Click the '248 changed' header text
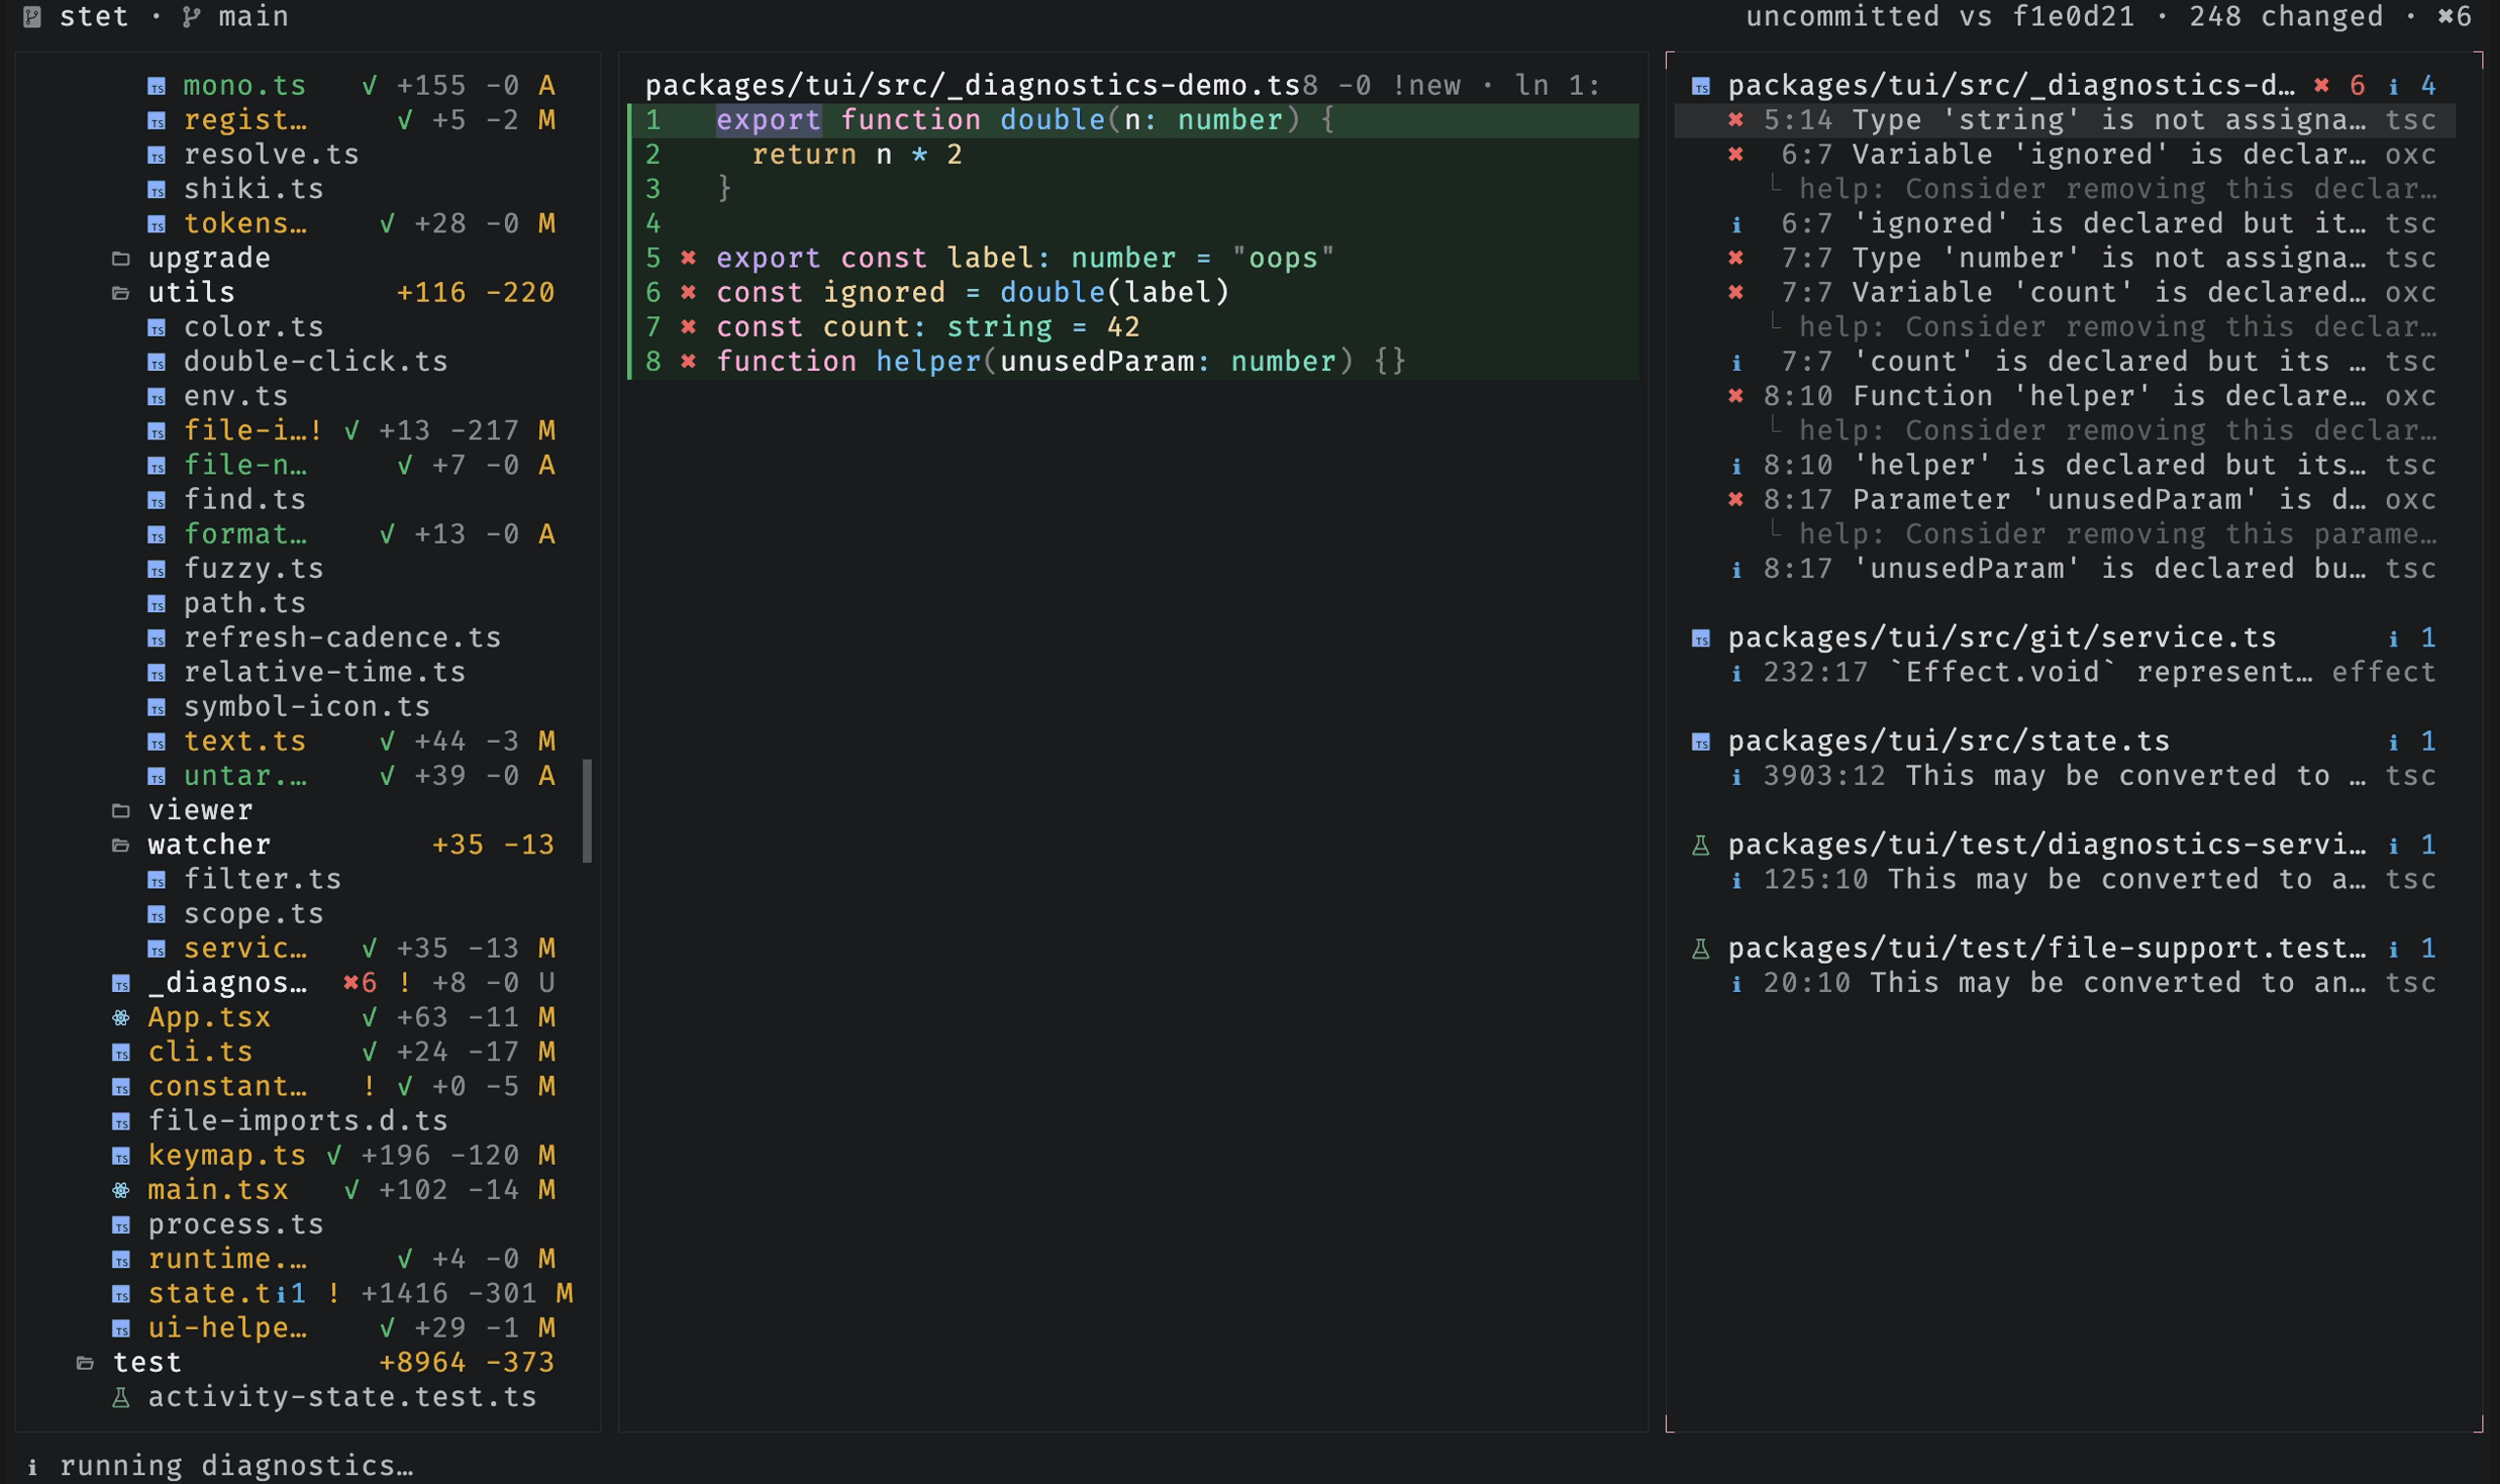2500x1484 pixels. point(2286,17)
